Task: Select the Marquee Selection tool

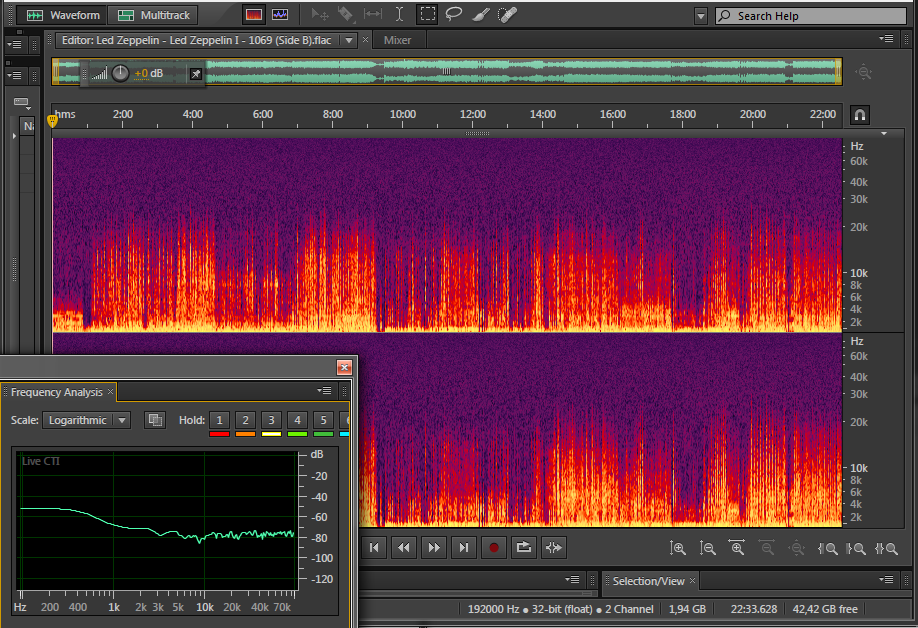Action: [x=427, y=15]
